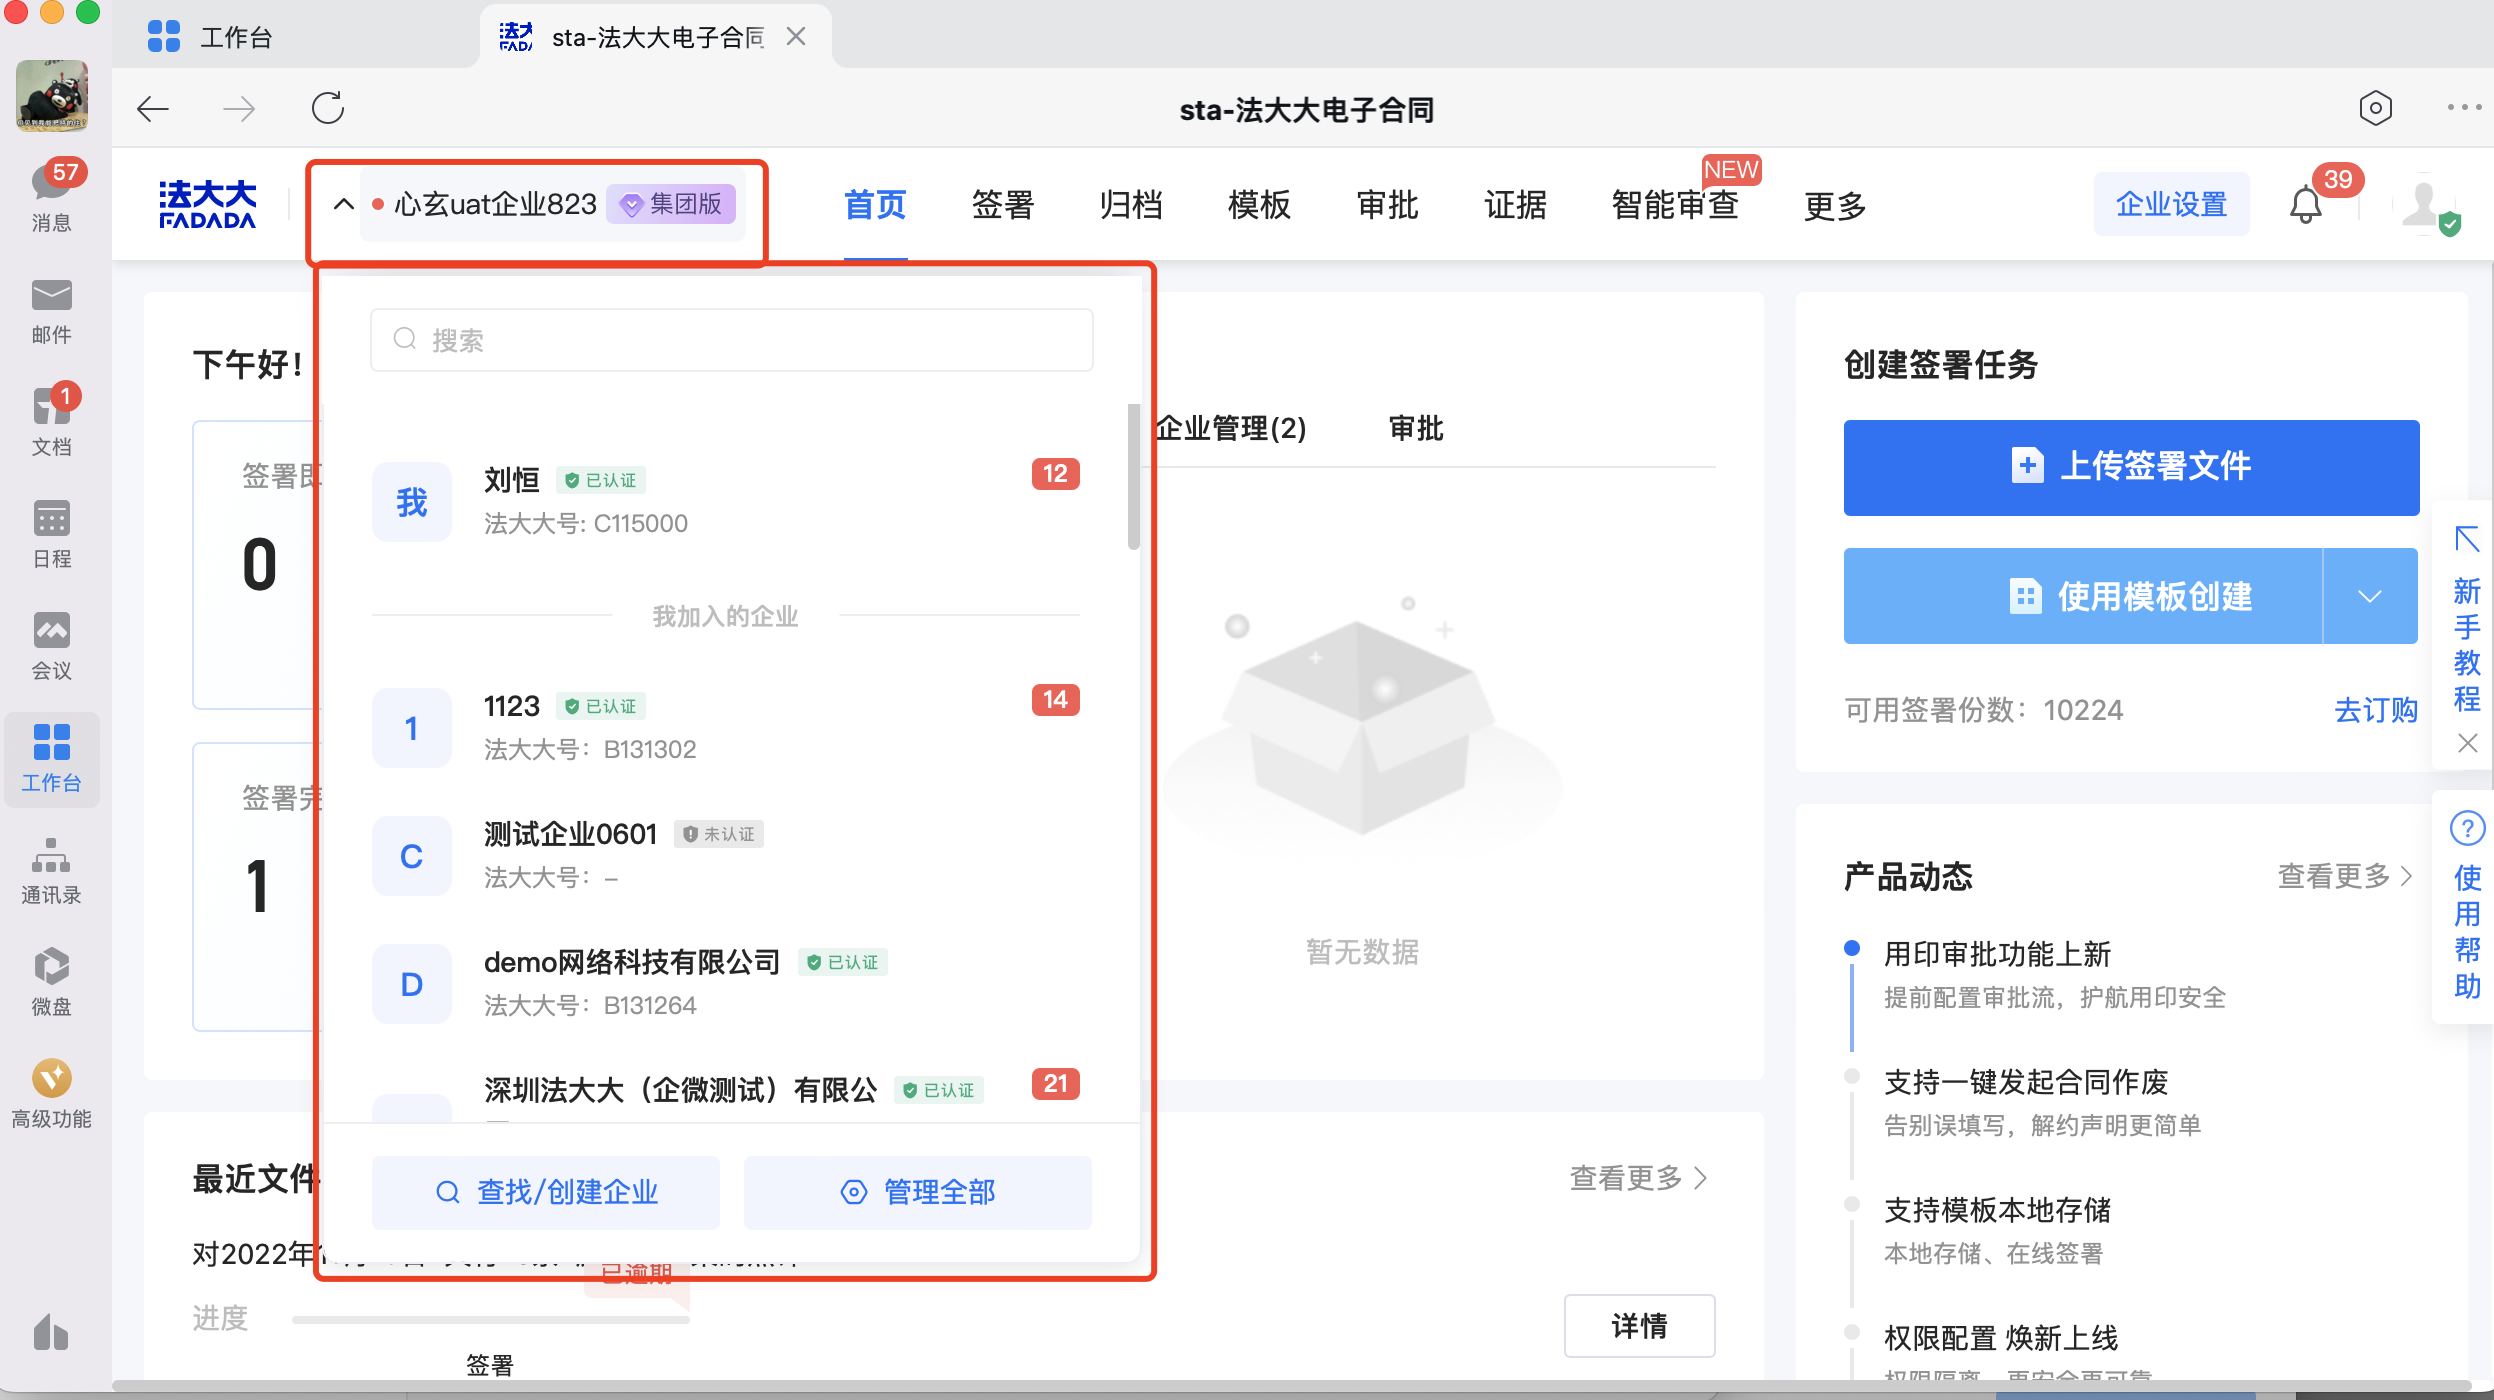Click the 12 badge on 刘恒 entry
Viewport: 2494px width, 1400px height.
pos(1056,473)
